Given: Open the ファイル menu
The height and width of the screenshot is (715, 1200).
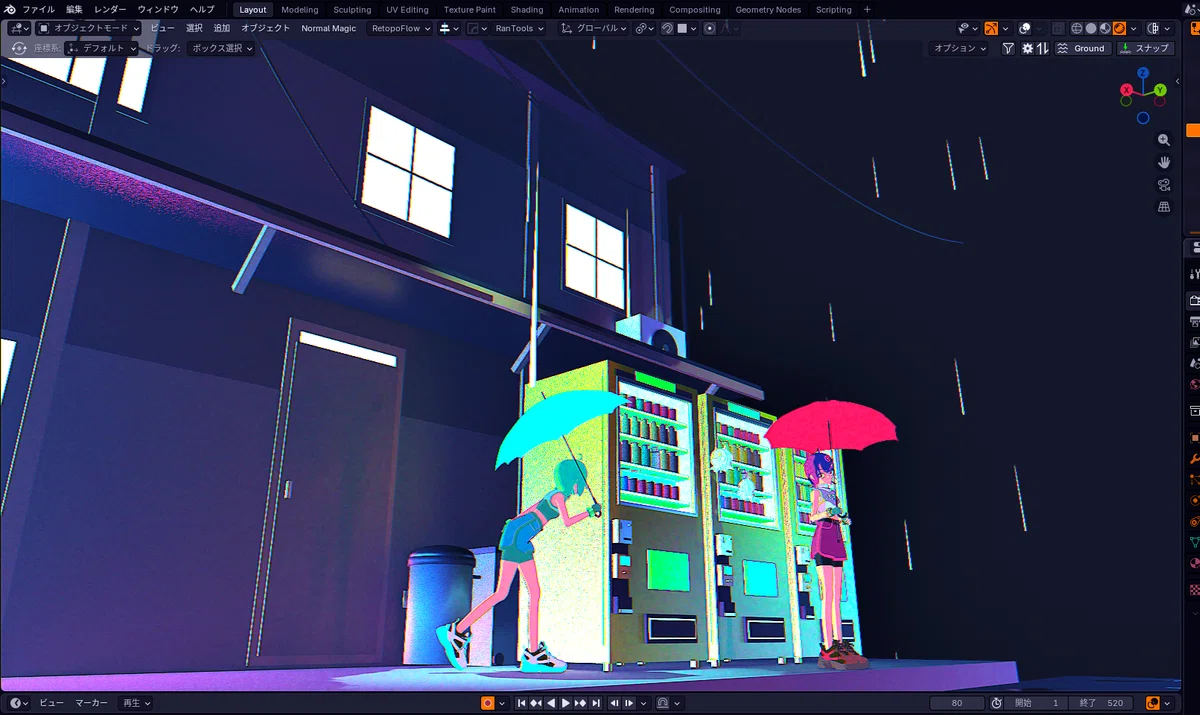Looking at the screenshot, I should click(39, 9).
